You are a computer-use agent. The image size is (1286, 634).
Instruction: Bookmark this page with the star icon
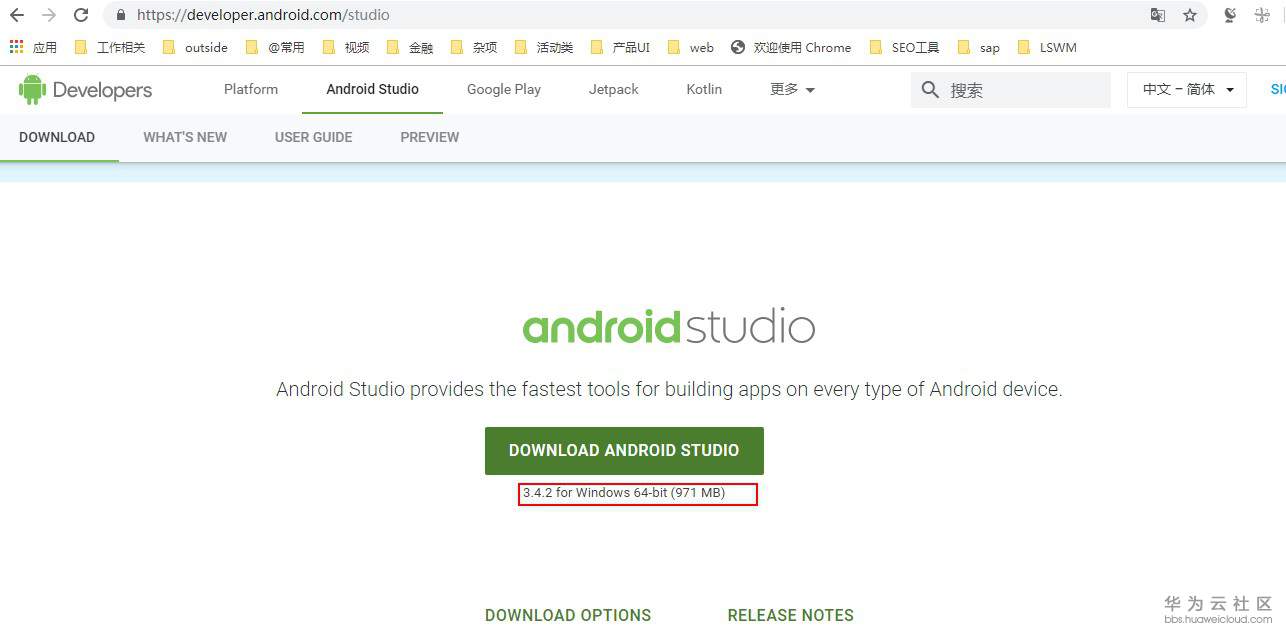point(1190,15)
